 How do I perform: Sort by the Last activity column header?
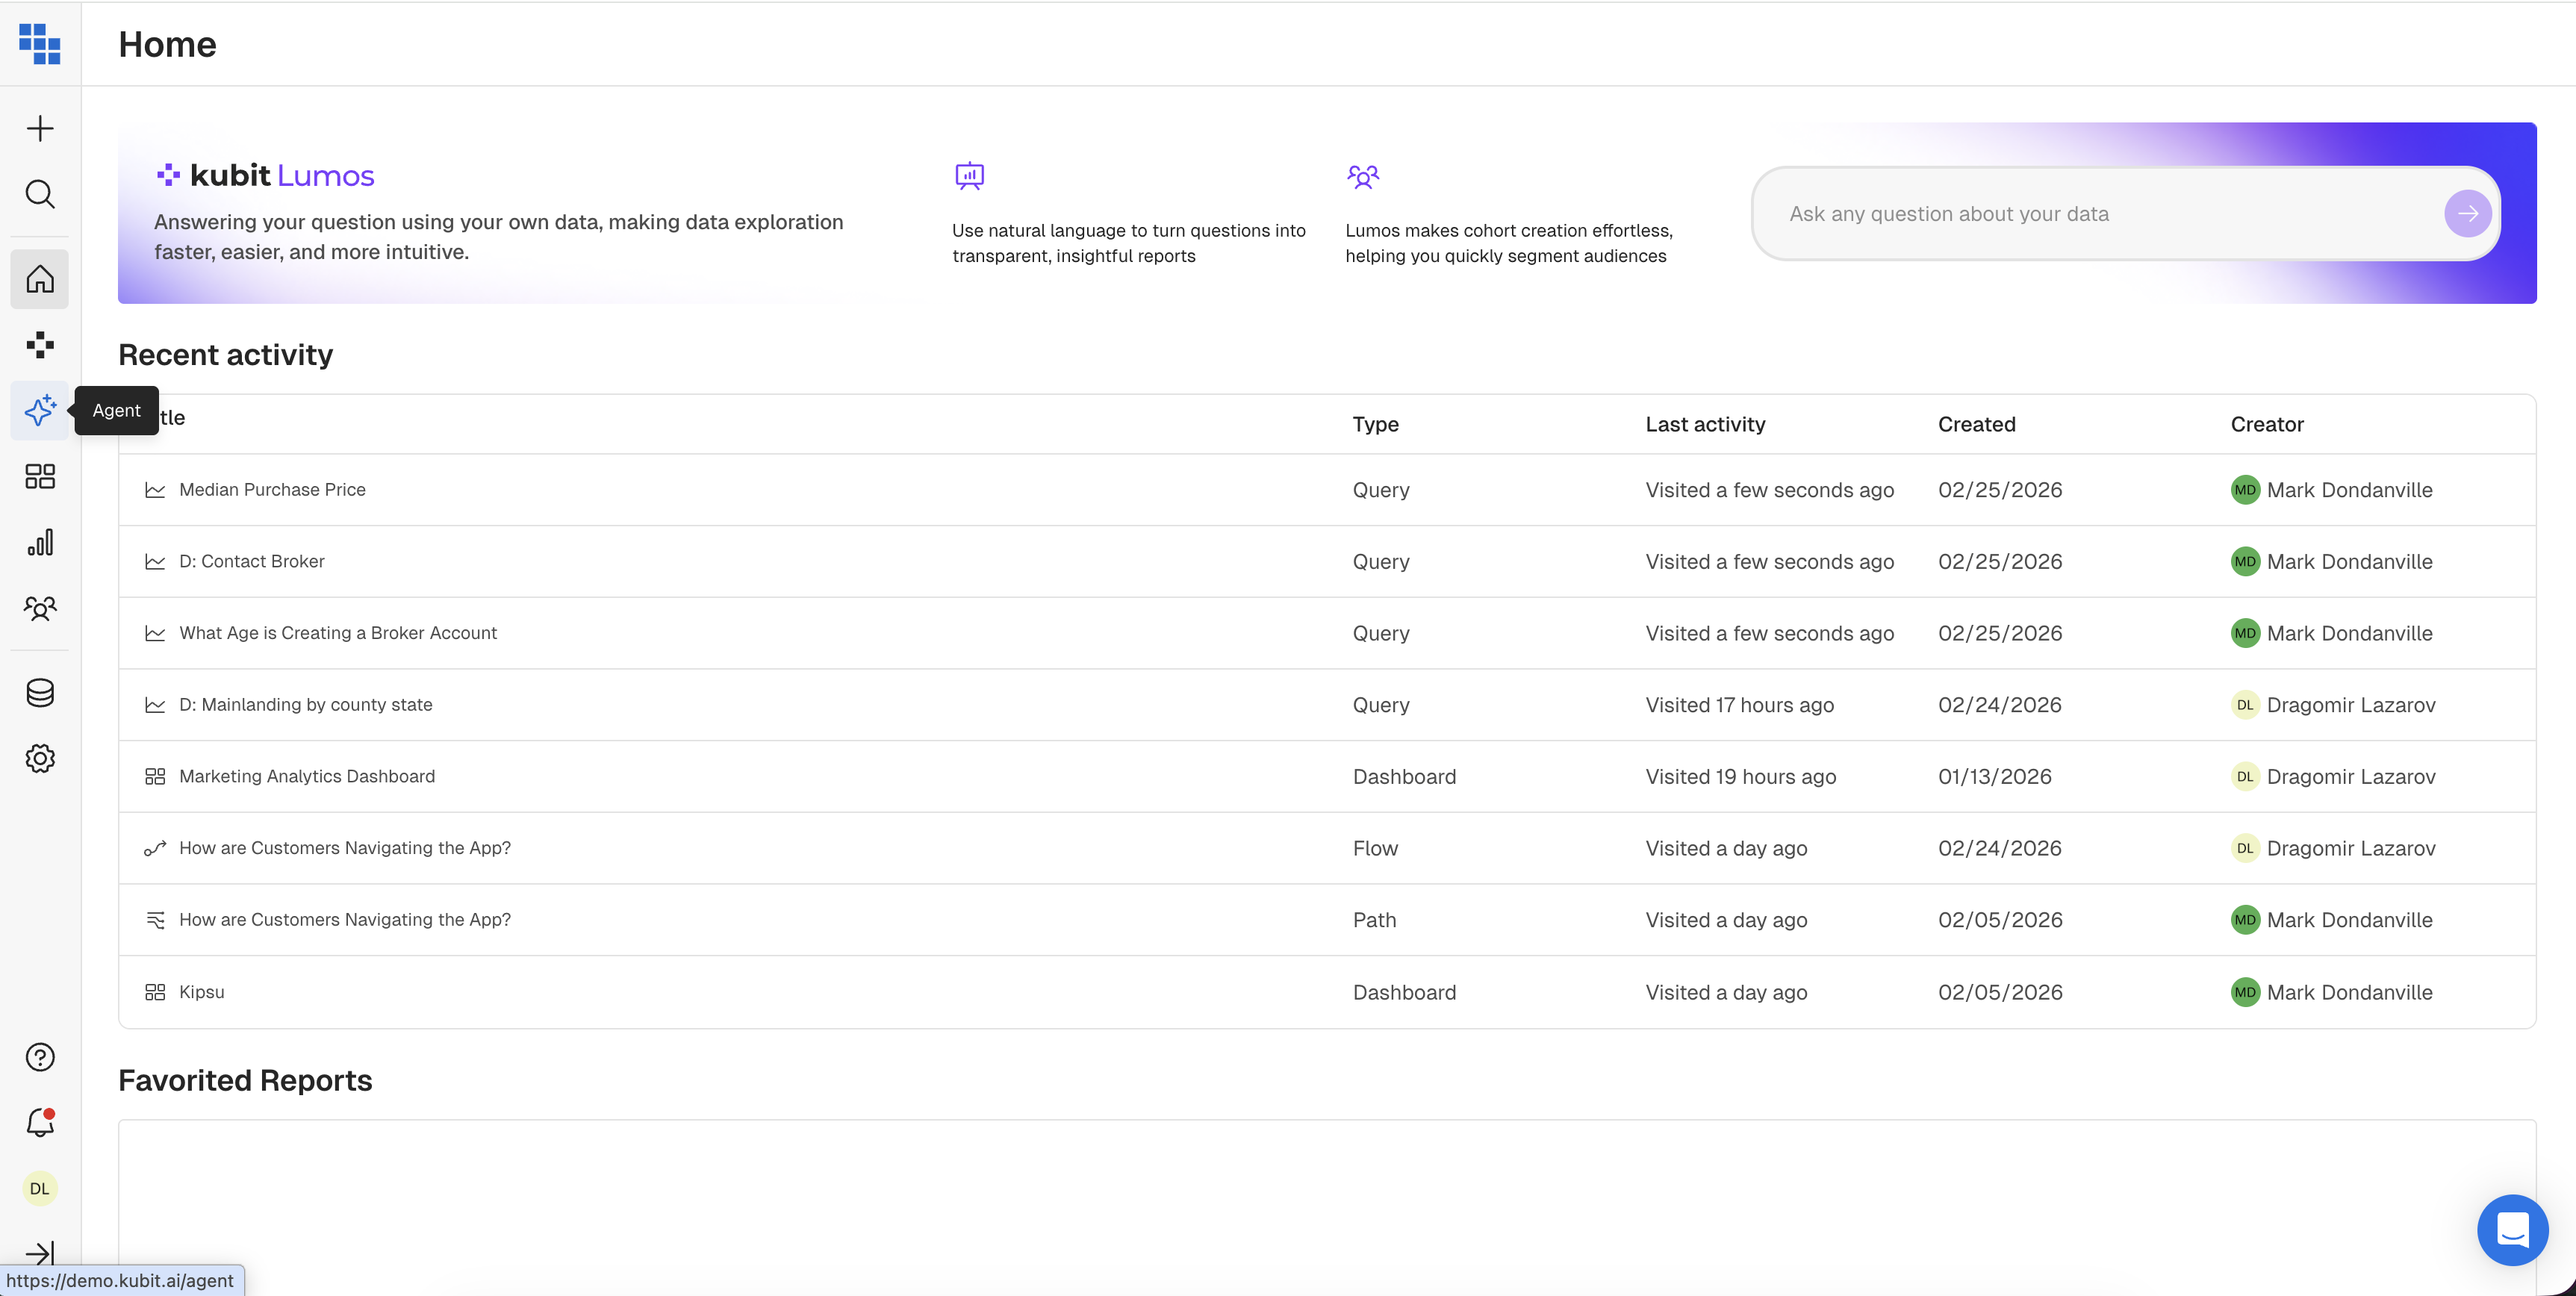[1705, 424]
